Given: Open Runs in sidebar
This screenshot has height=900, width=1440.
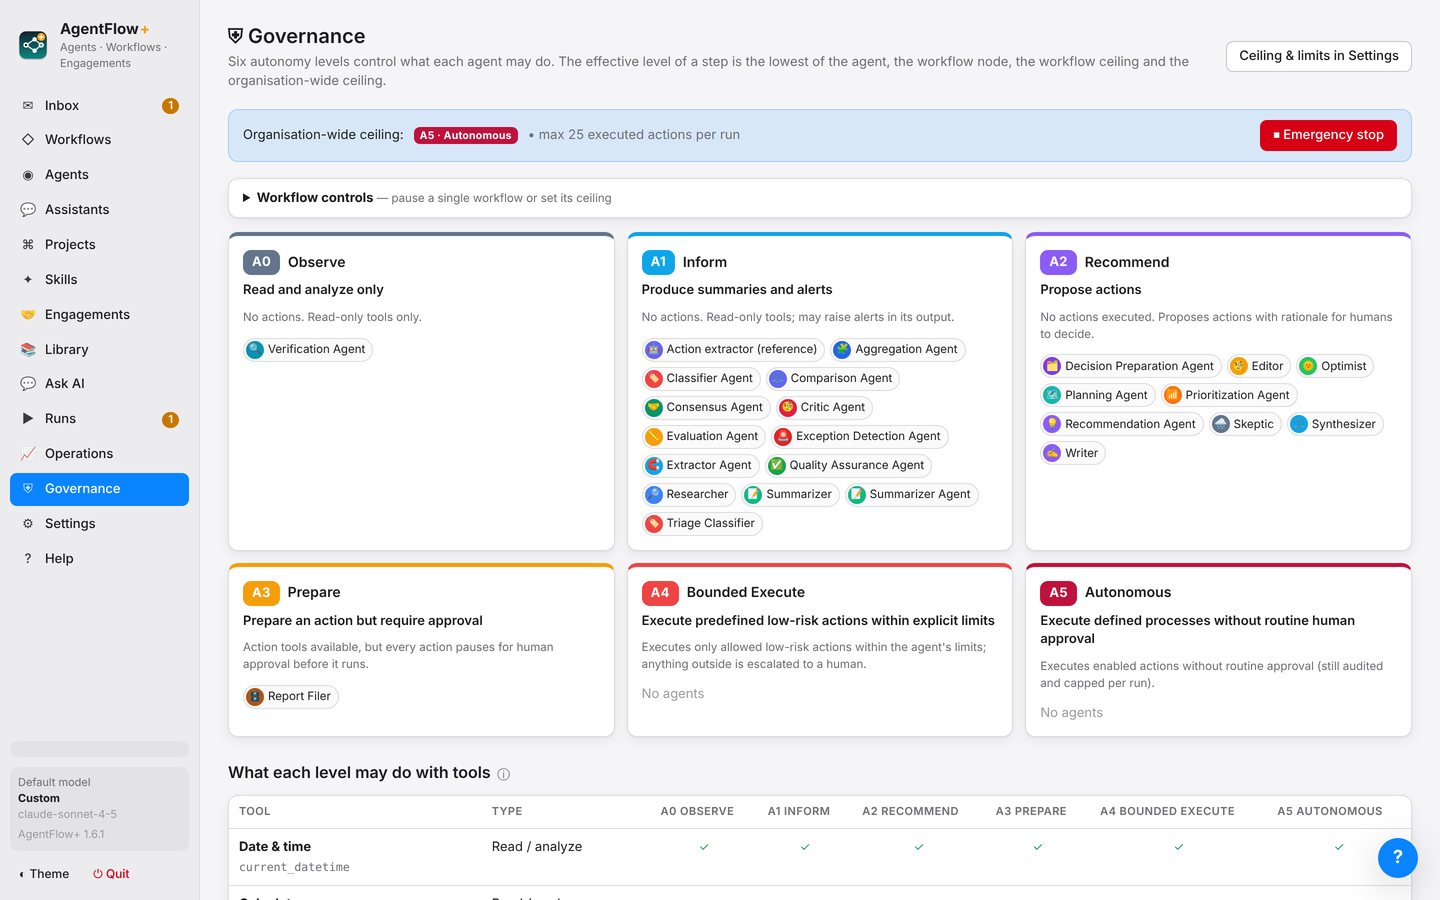Looking at the screenshot, I should click(x=99, y=419).
